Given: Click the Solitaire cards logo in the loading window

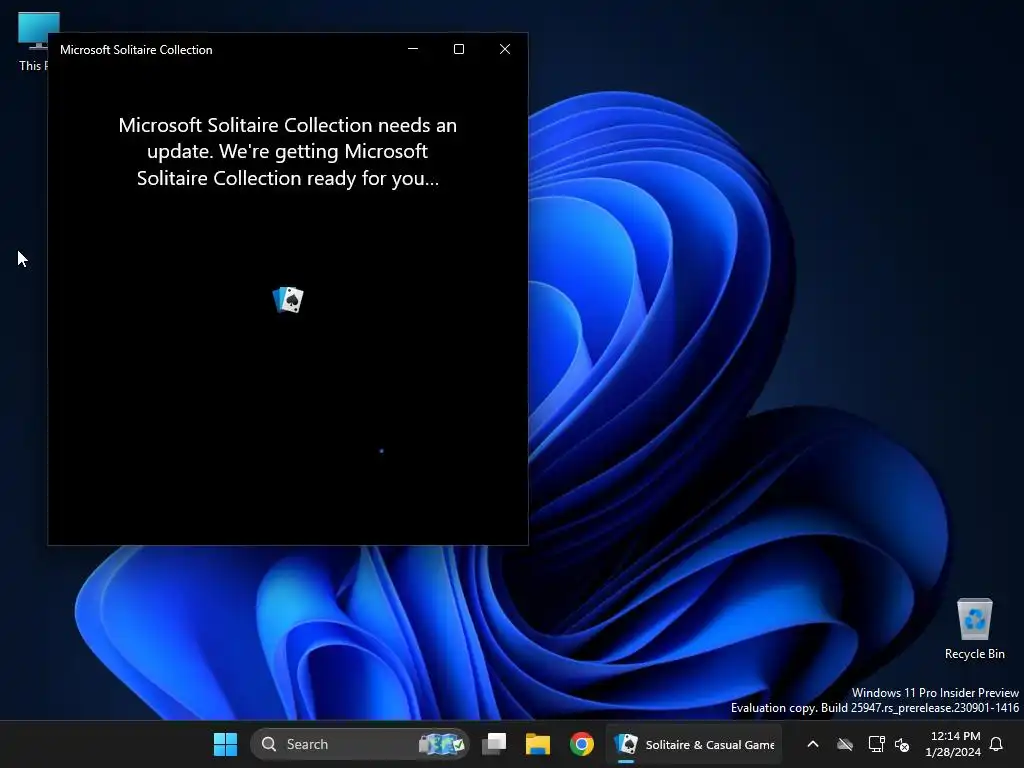Looking at the screenshot, I should click(288, 300).
